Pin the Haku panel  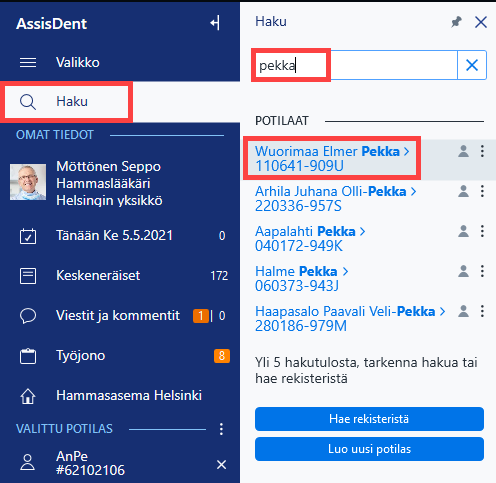[x=456, y=22]
